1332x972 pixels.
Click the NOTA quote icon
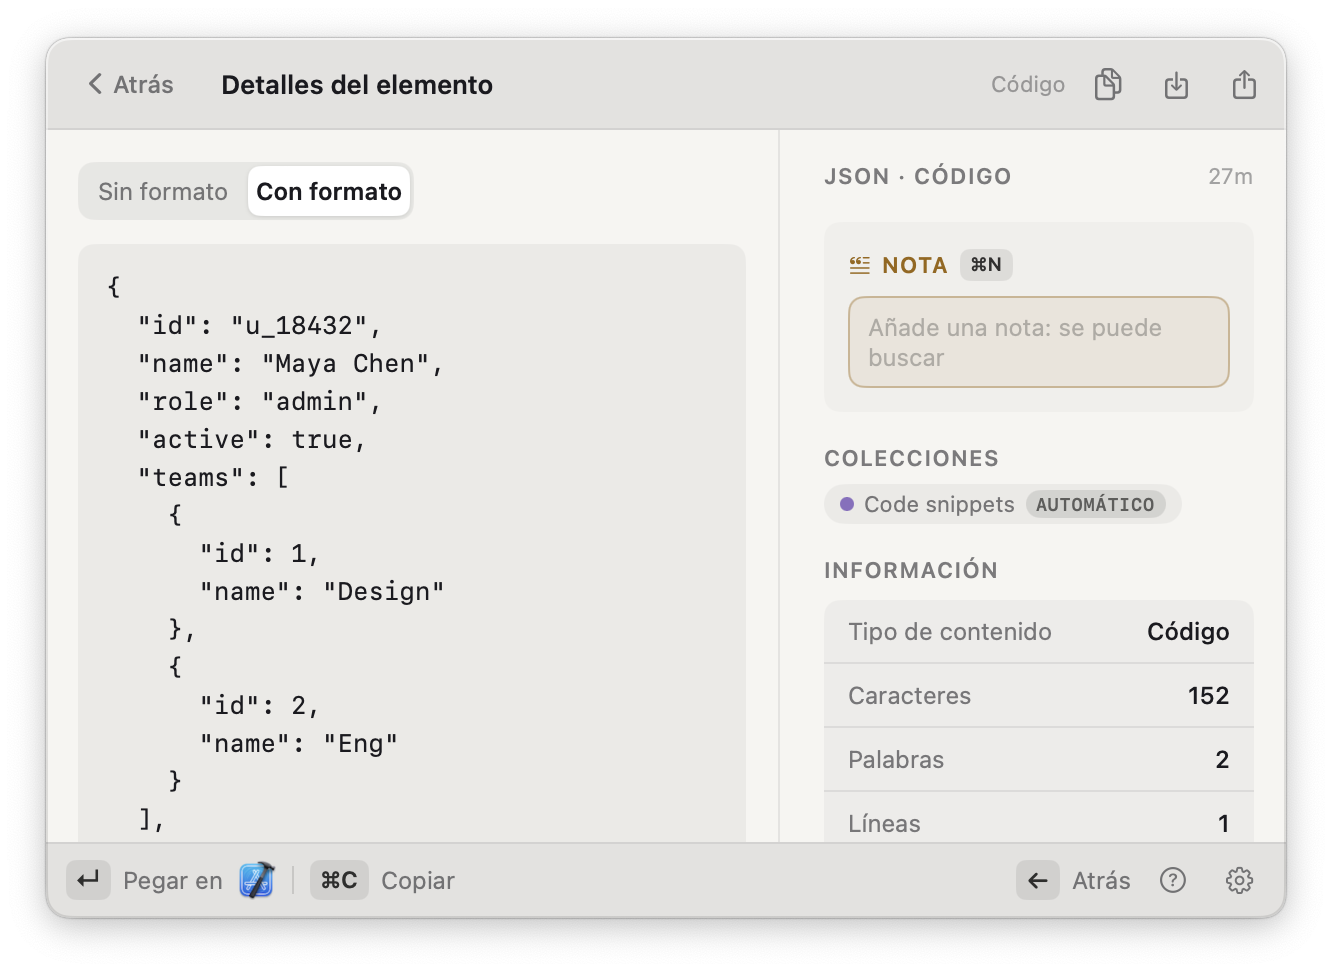[860, 265]
